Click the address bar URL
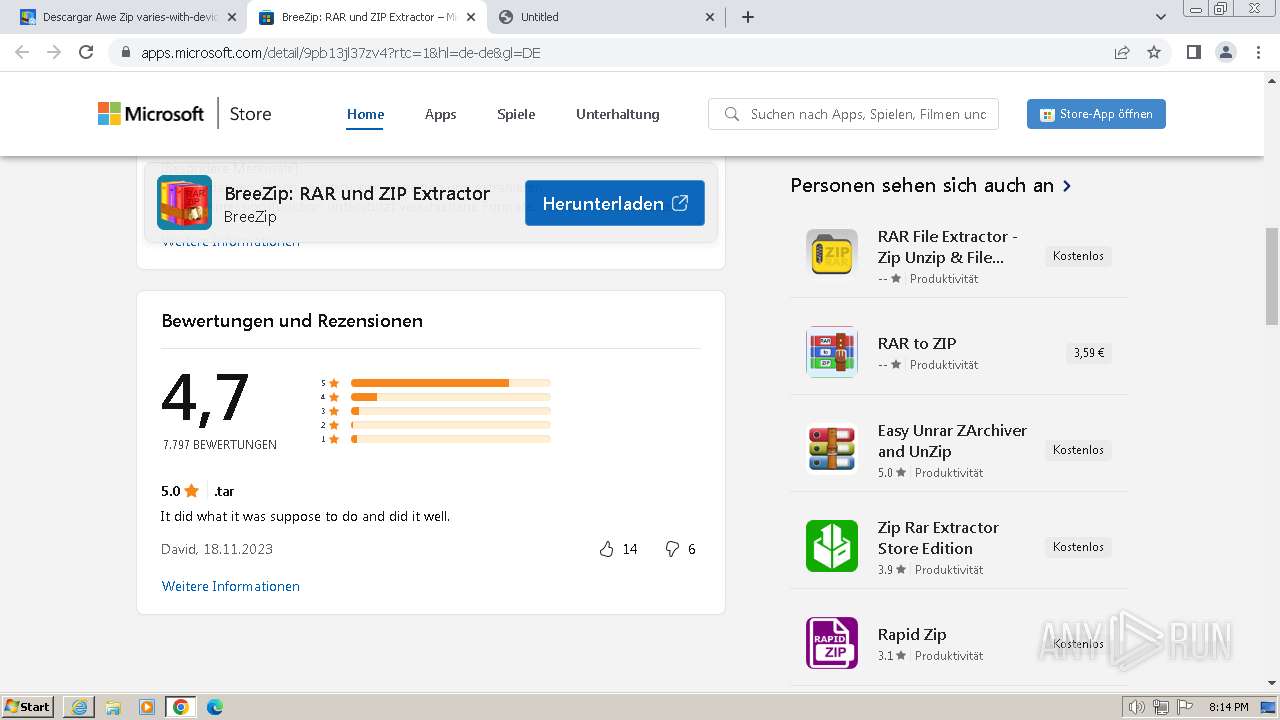 [x=341, y=53]
